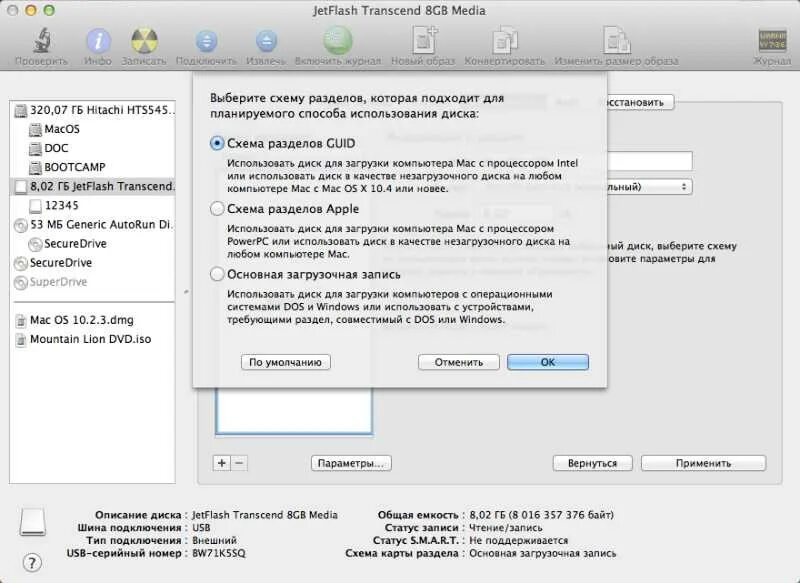
Task: Click the Подключить toolbar icon
Action: [x=206, y=41]
